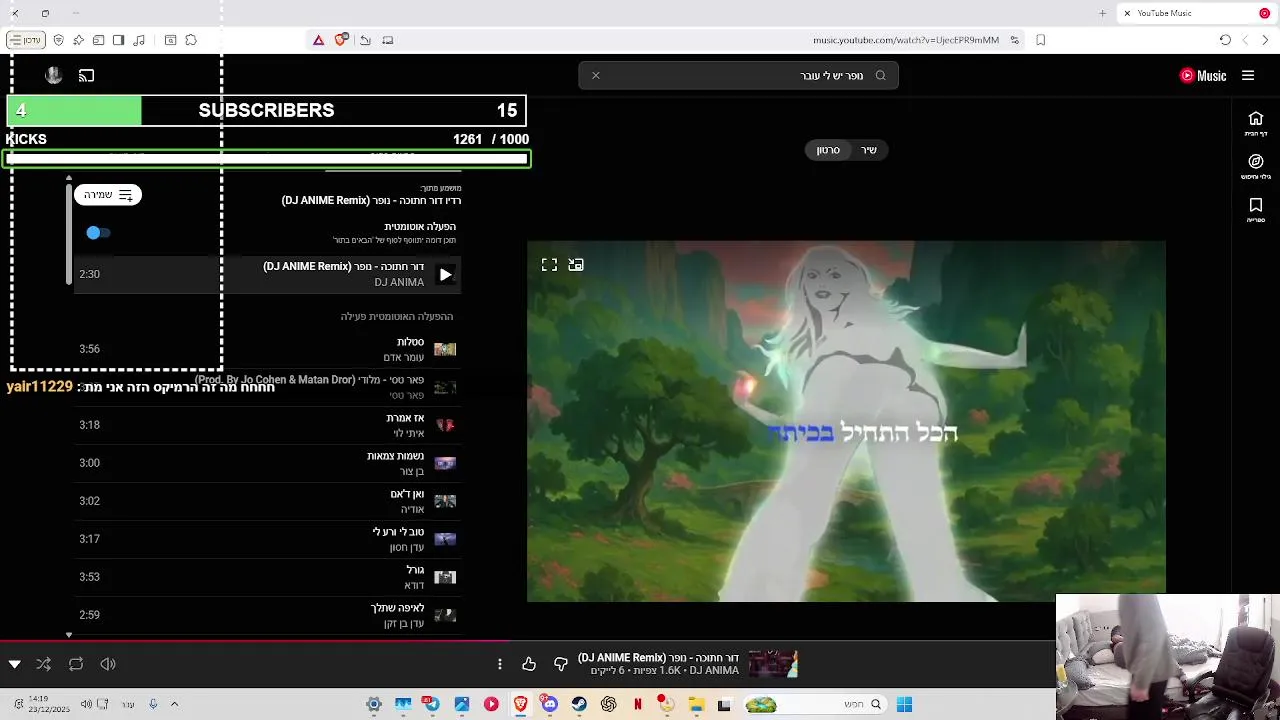
Task: Open miniplayer from the video overlay
Action: [576, 265]
